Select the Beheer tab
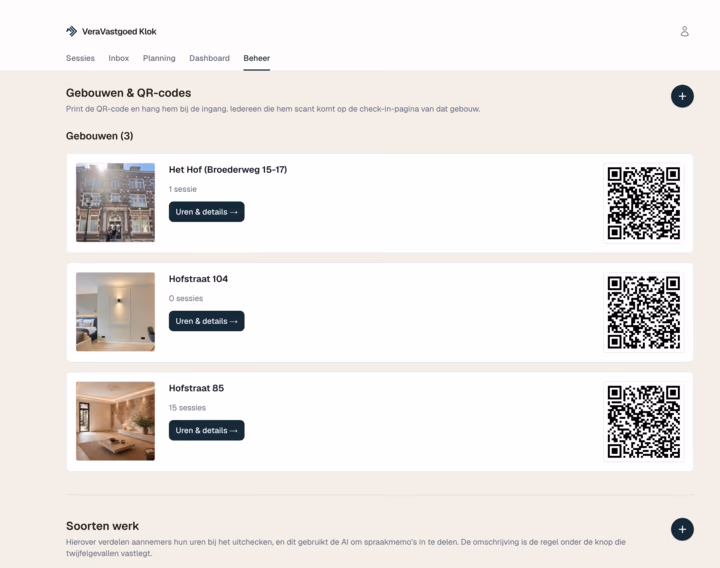720x568 pixels. pyautogui.click(x=257, y=58)
